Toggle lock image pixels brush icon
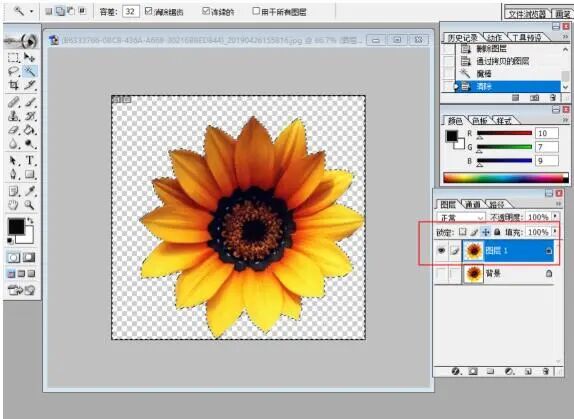 pos(474,232)
